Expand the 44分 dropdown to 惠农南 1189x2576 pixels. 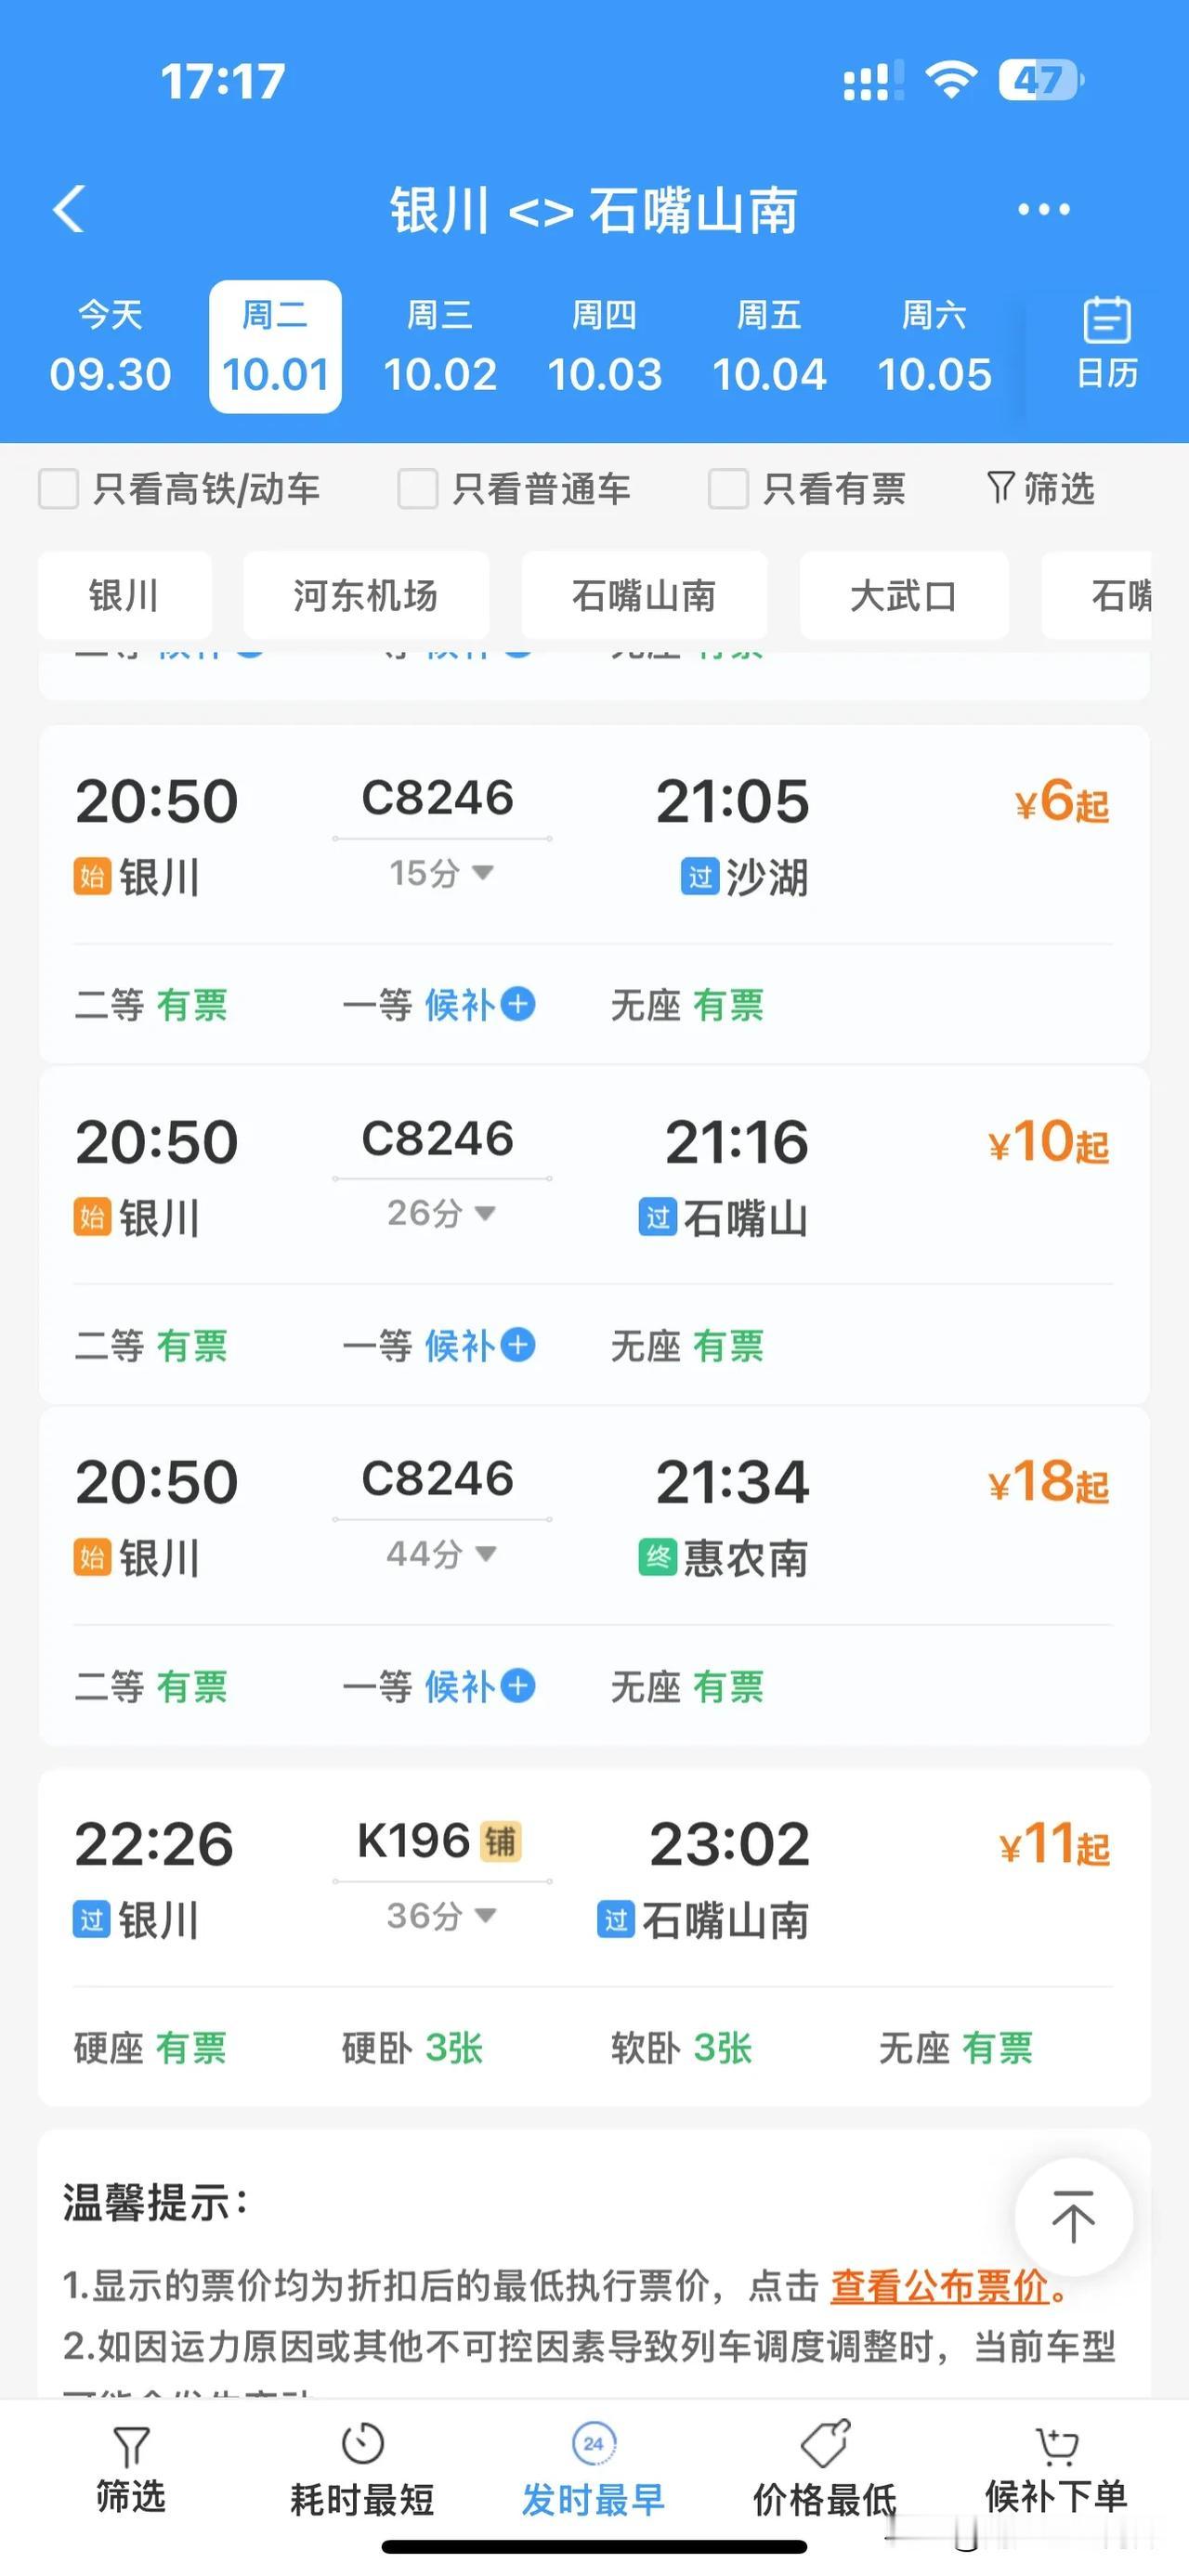coord(441,1554)
